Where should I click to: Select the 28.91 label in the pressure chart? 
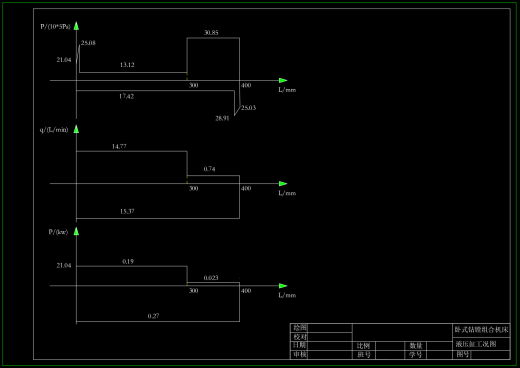click(222, 118)
